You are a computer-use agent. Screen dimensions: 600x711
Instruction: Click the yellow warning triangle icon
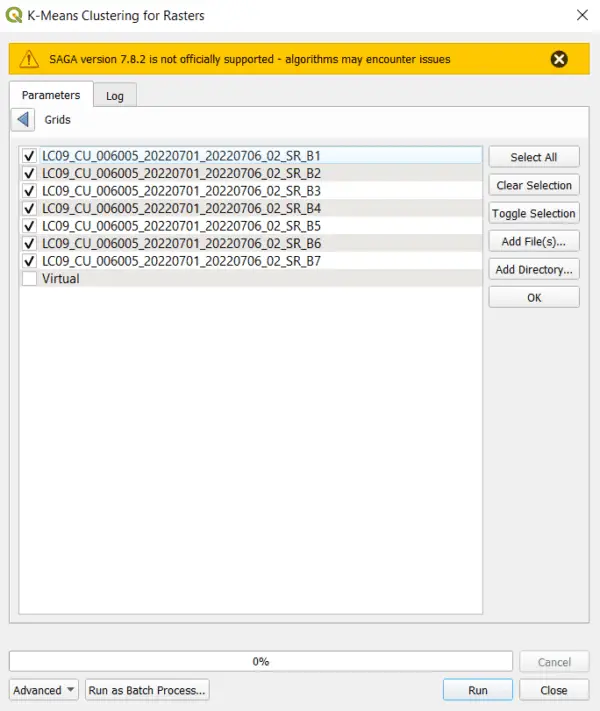[x=29, y=59]
